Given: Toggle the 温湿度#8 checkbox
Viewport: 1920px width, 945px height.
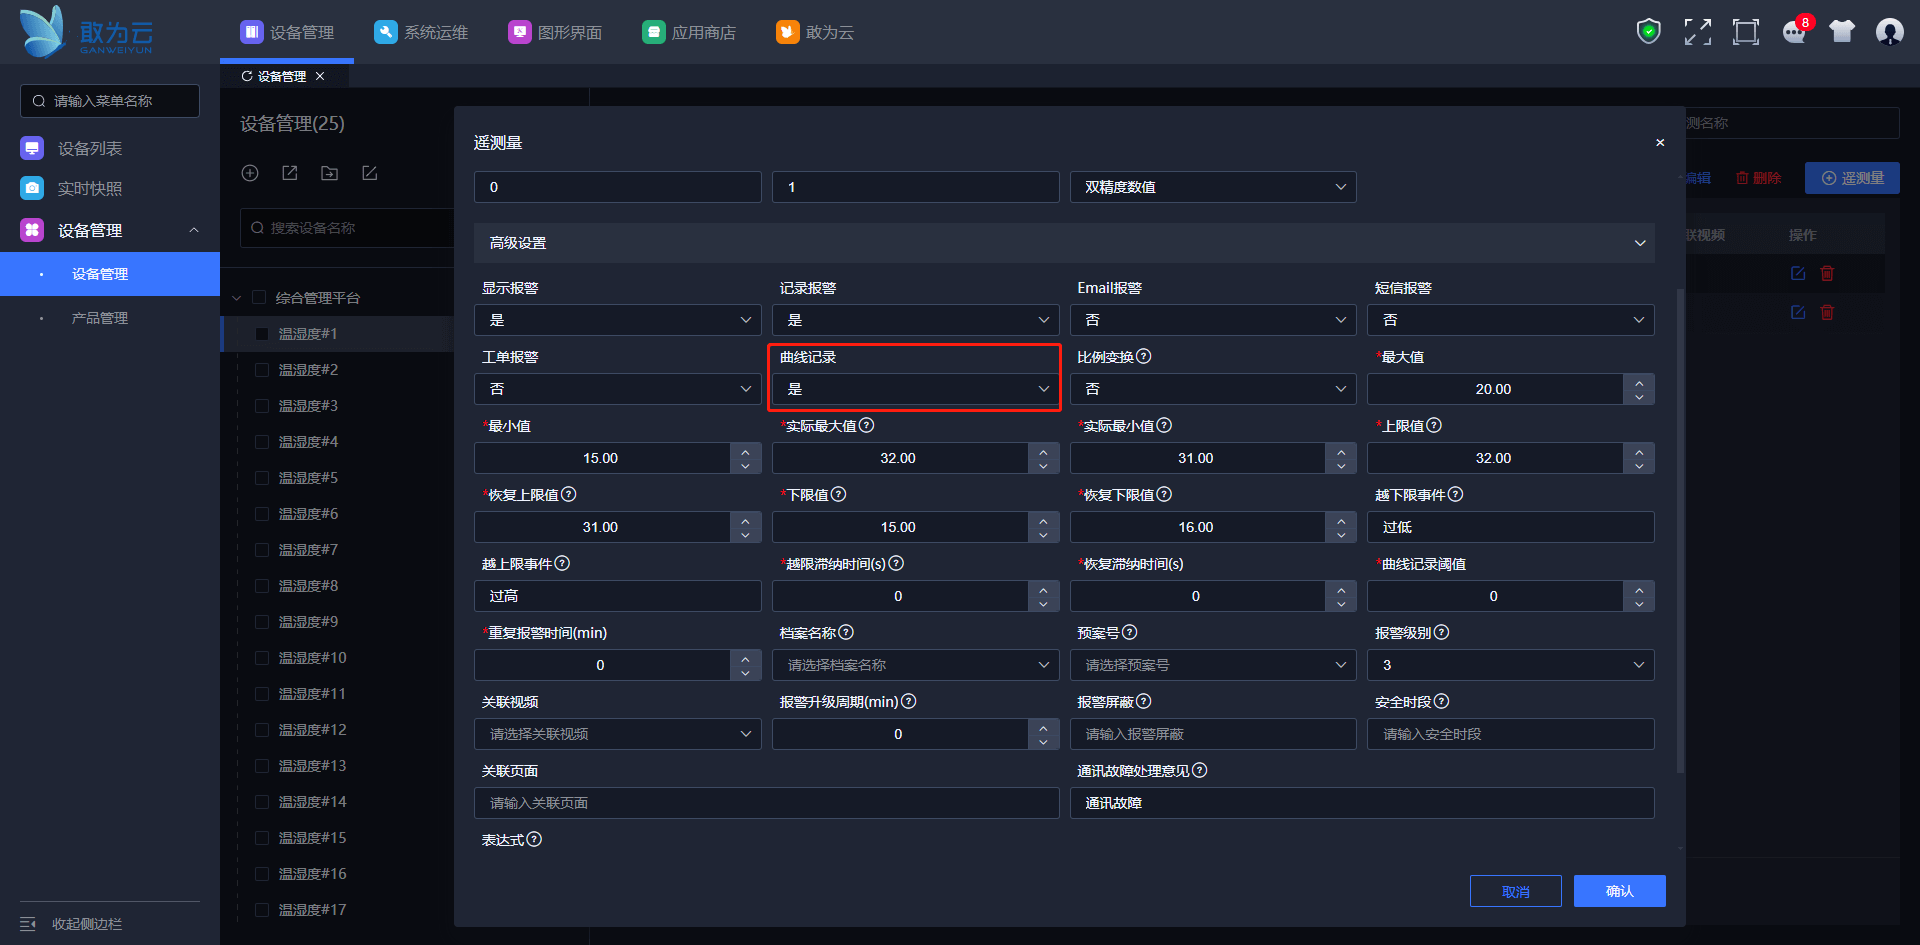Looking at the screenshot, I should click(262, 586).
